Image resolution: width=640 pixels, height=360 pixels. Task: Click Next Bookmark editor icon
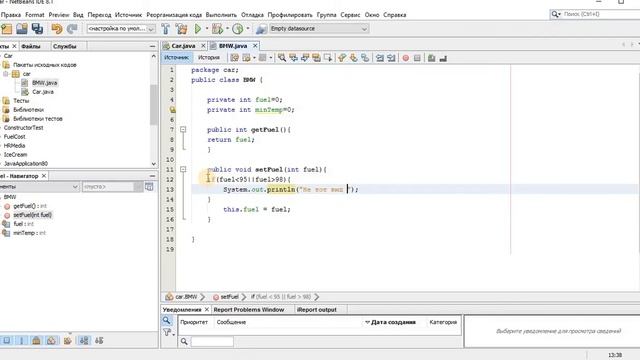coord(353,58)
